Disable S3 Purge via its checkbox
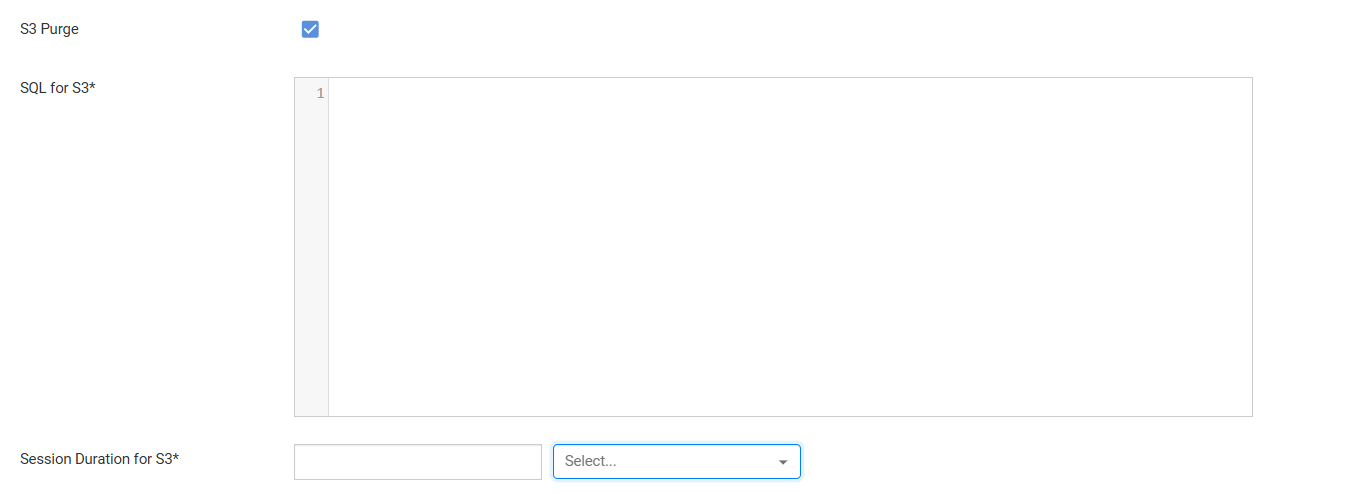Viewport: 1360px width, 494px height. tap(310, 29)
